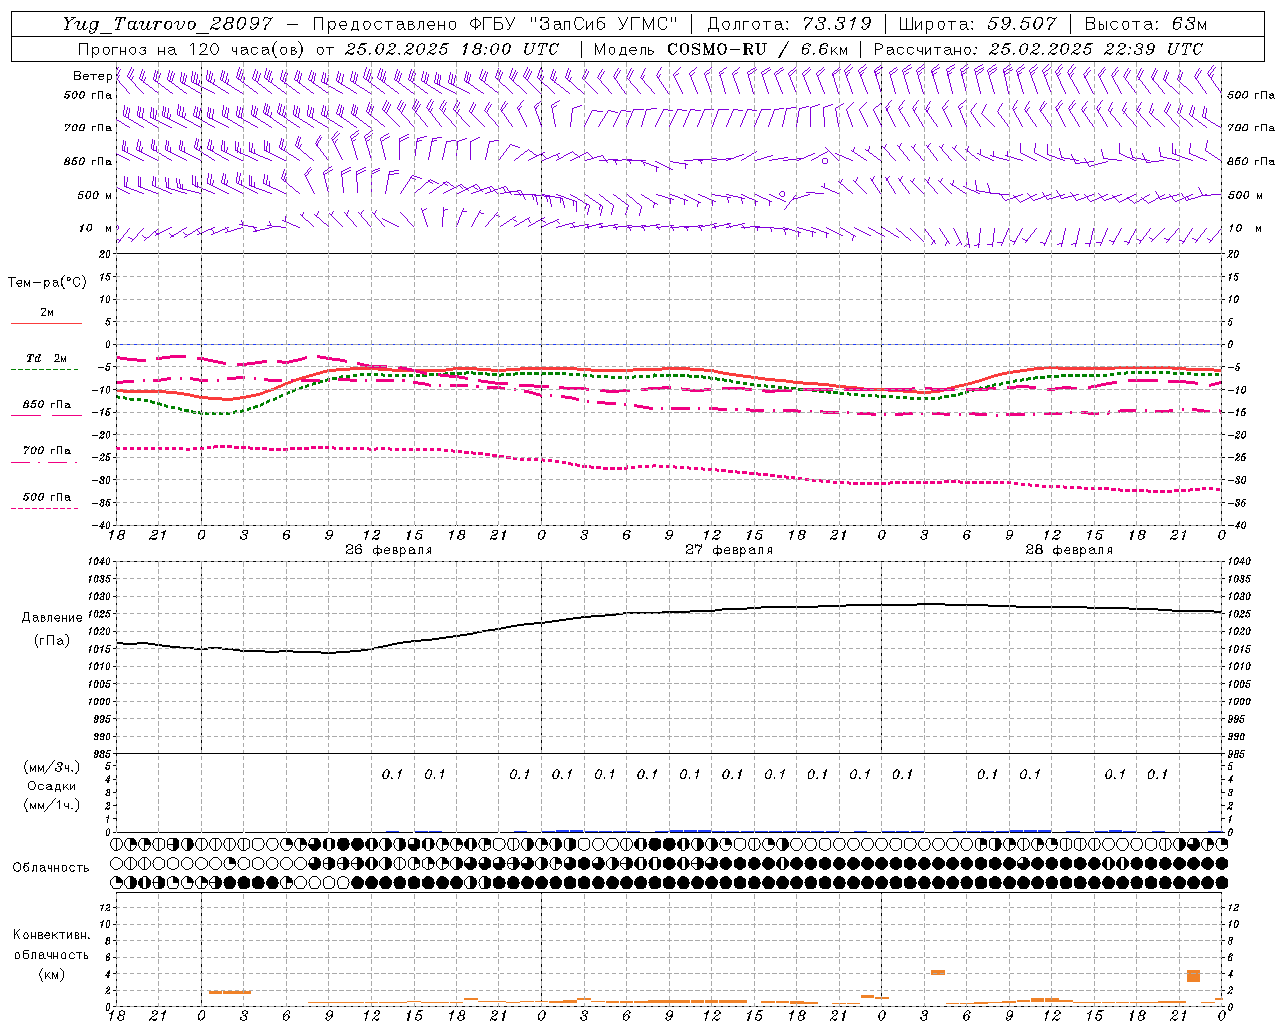Click the Ветер wind panel label

[92, 76]
